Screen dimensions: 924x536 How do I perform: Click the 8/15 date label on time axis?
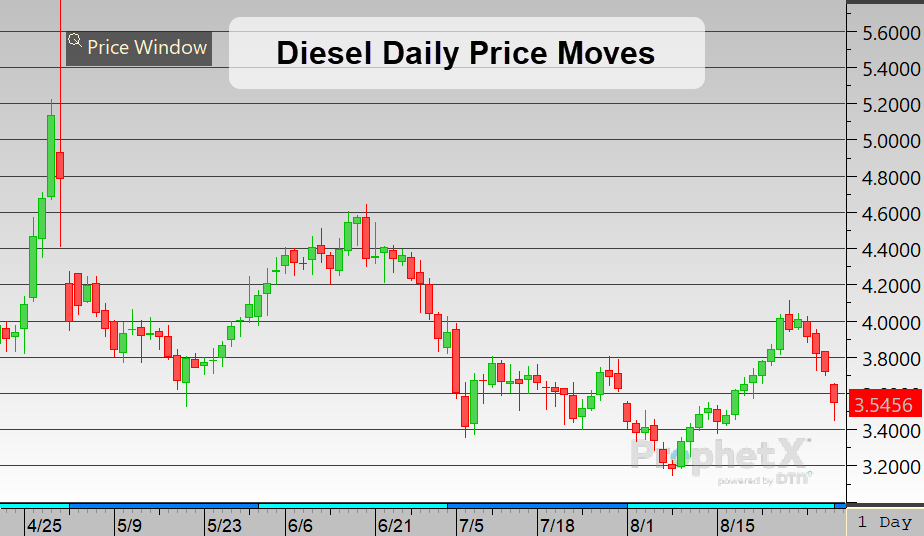click(x=737, y=524)
